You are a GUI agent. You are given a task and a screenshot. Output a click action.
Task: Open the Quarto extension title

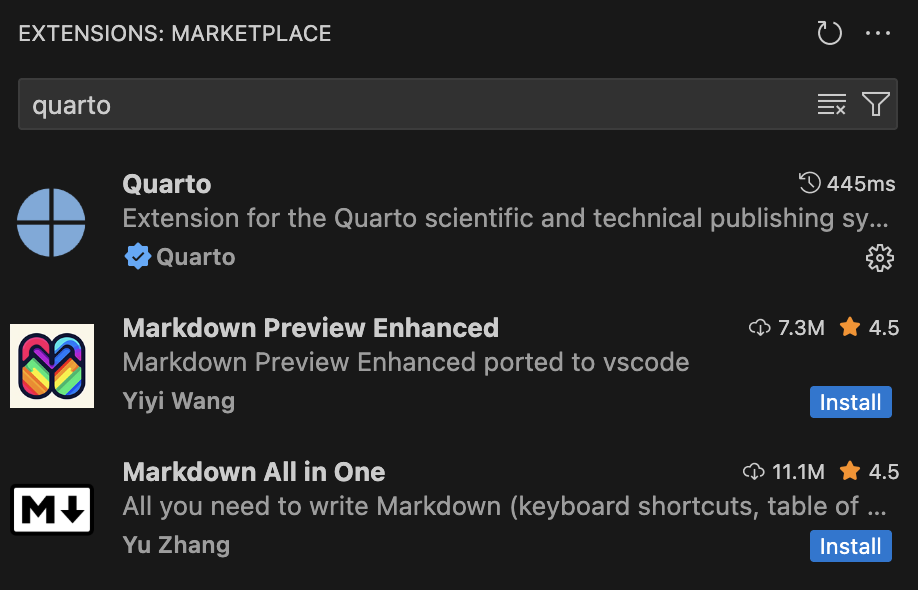tap(167, 184)
